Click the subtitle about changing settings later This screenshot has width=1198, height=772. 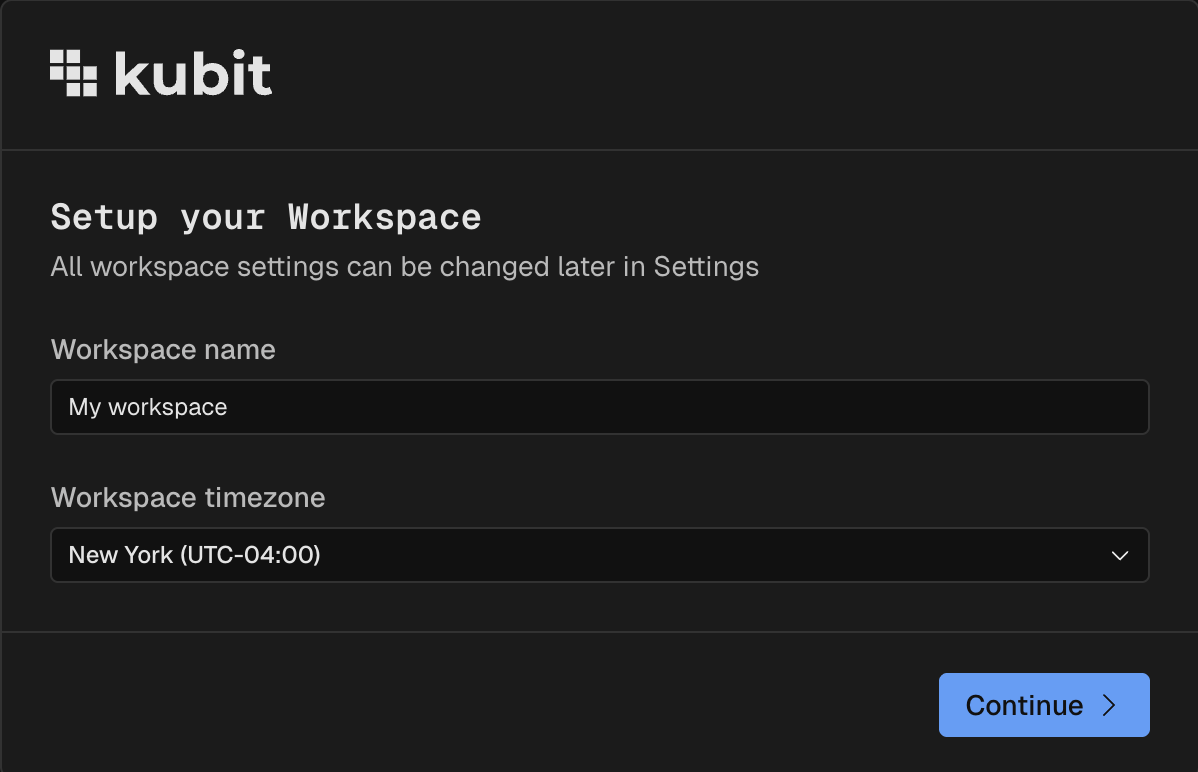click(404, 267)
